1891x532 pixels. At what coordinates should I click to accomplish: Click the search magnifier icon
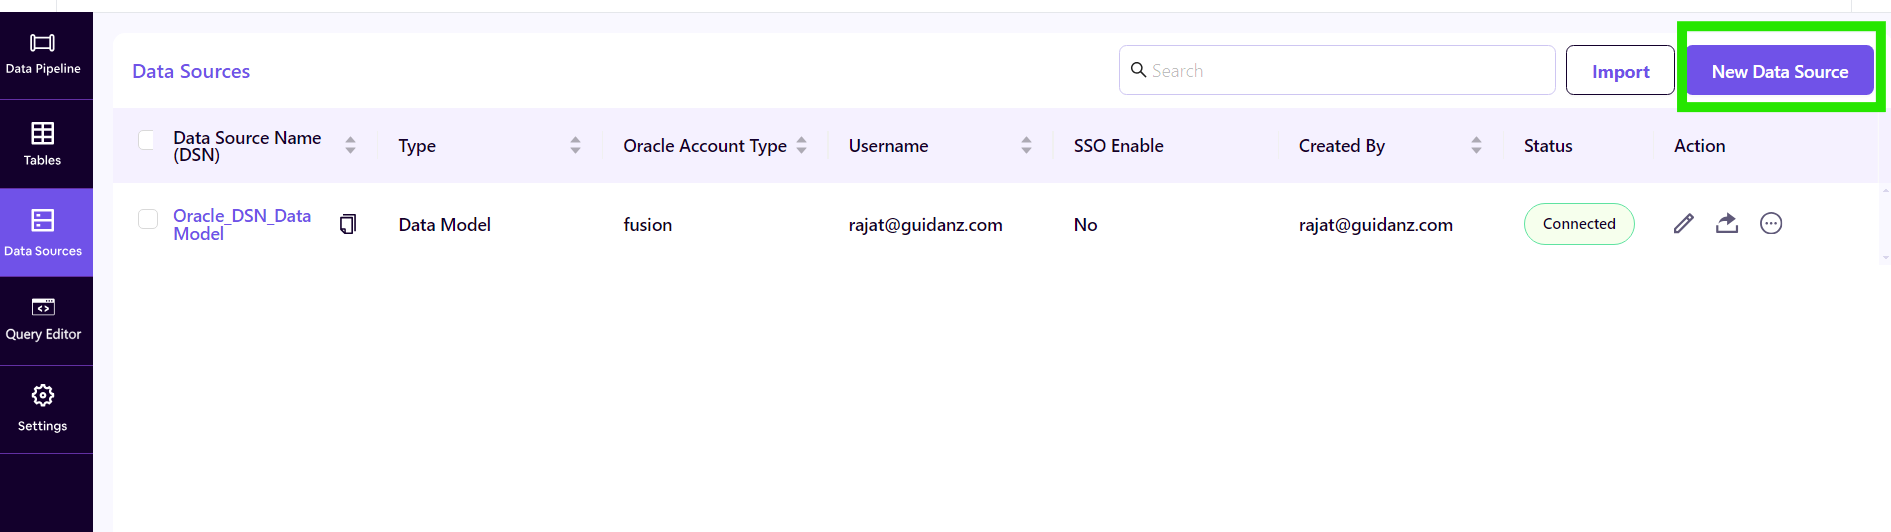pyautogui.click(x=1138, y=70)
